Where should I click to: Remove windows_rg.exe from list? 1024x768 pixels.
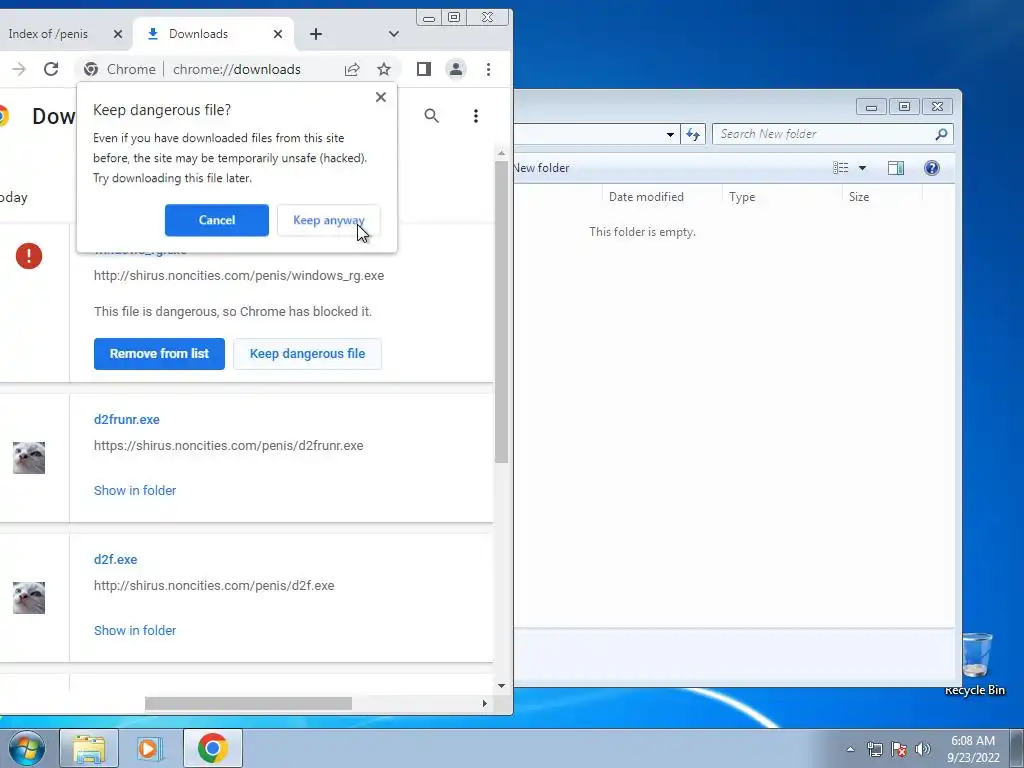coord(159,354)
